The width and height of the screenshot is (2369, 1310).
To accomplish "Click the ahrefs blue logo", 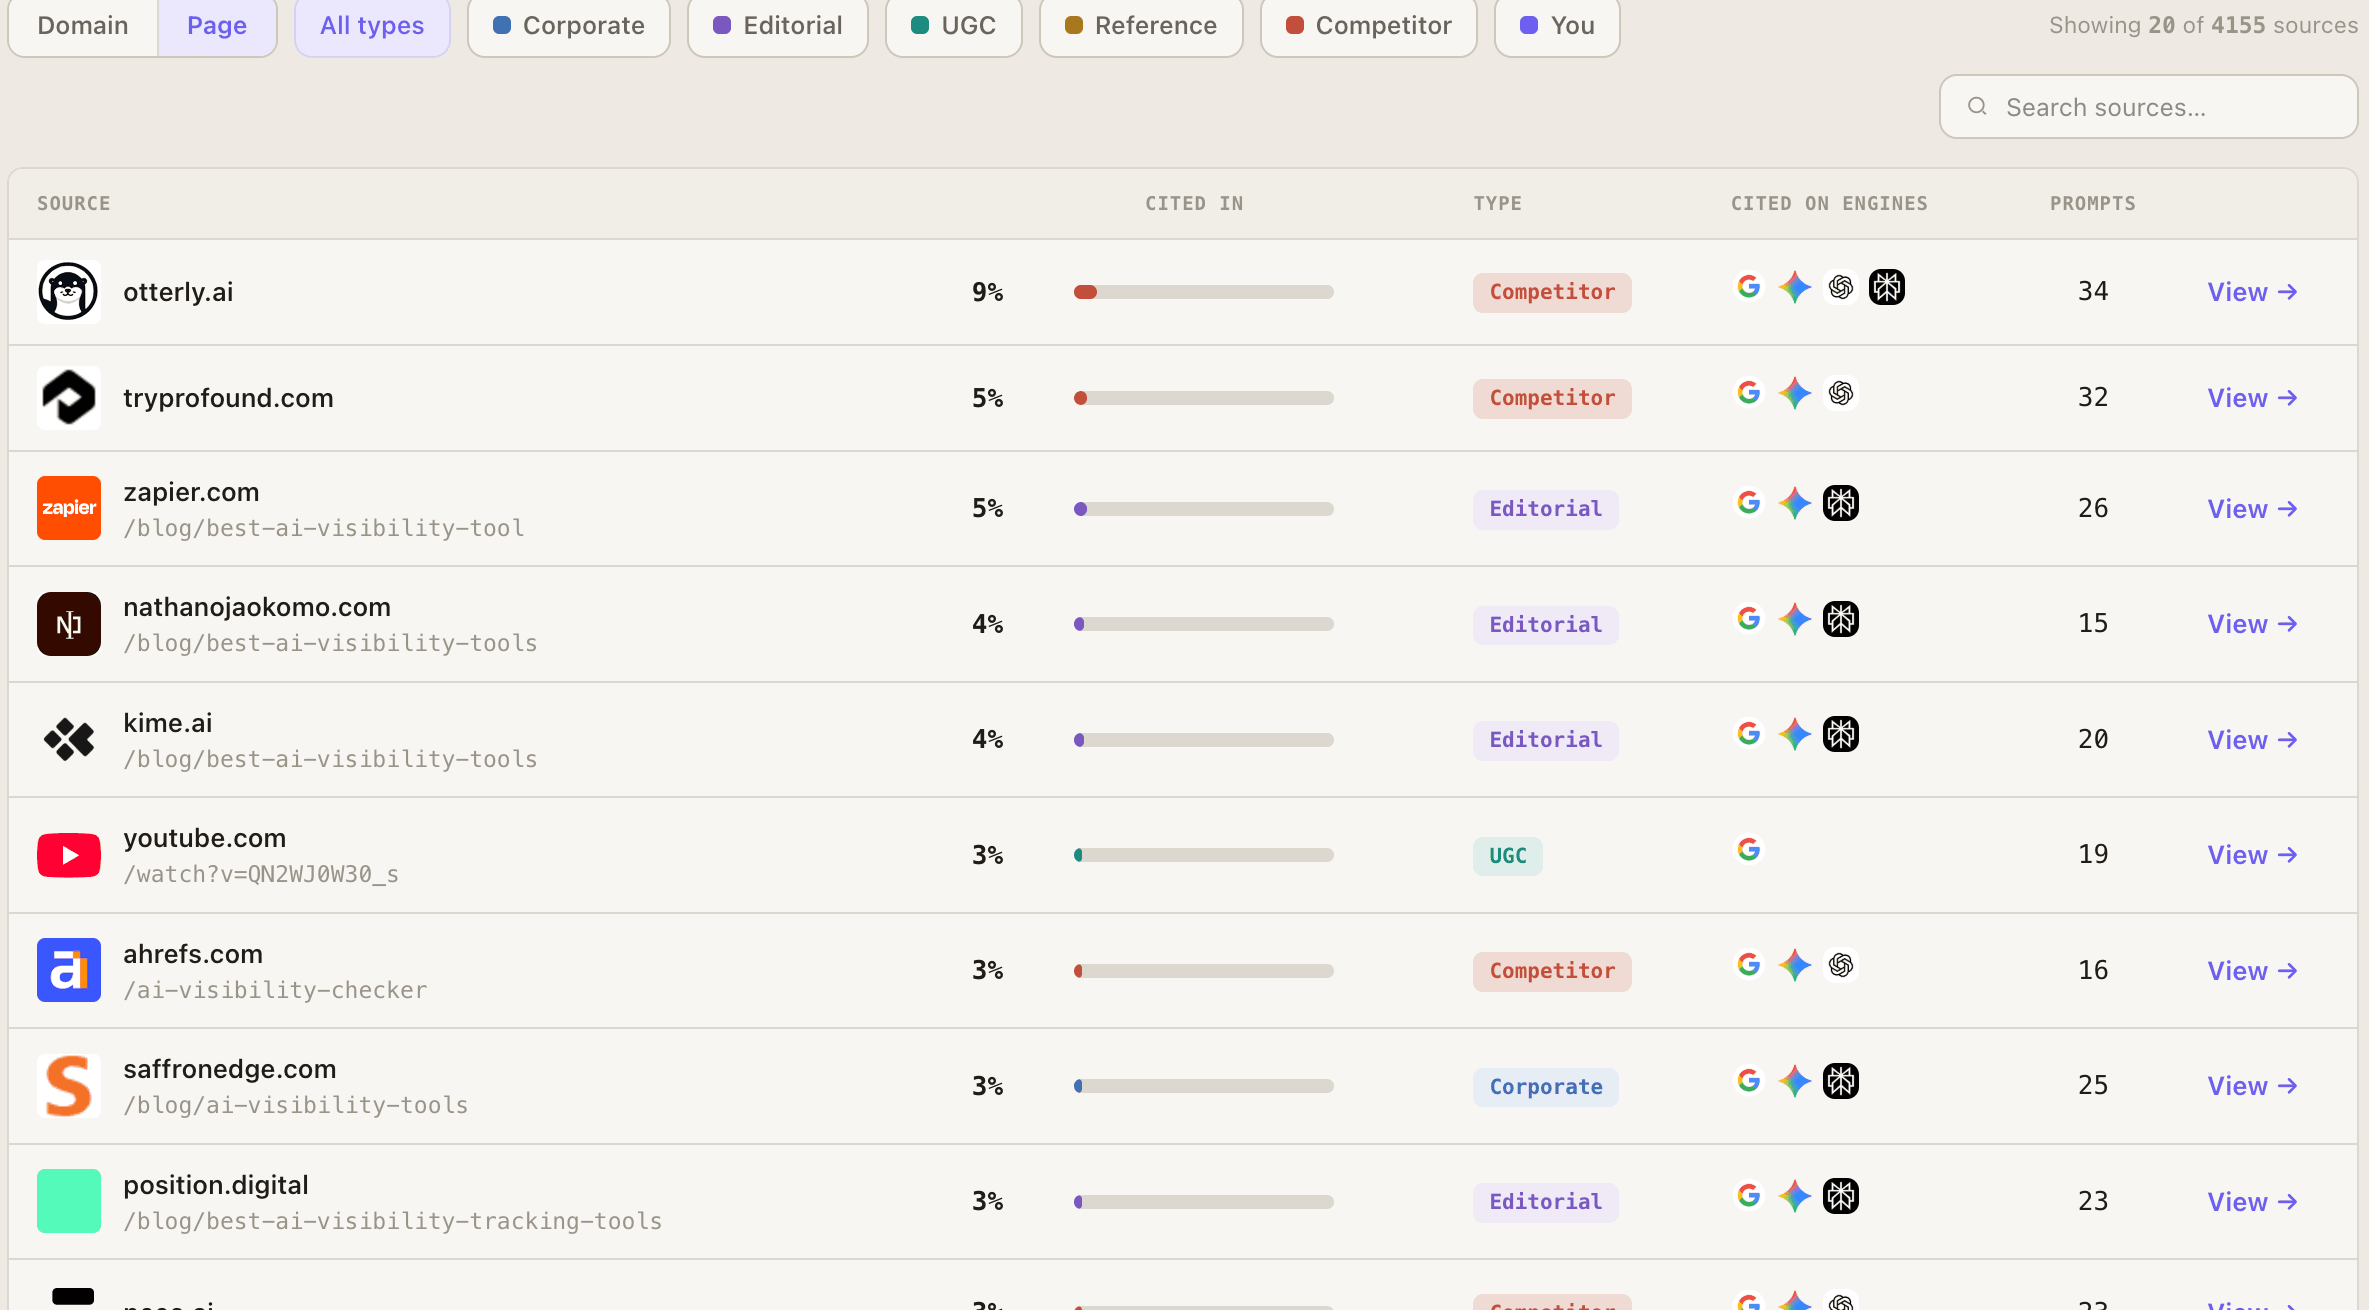I will point(68,970).
